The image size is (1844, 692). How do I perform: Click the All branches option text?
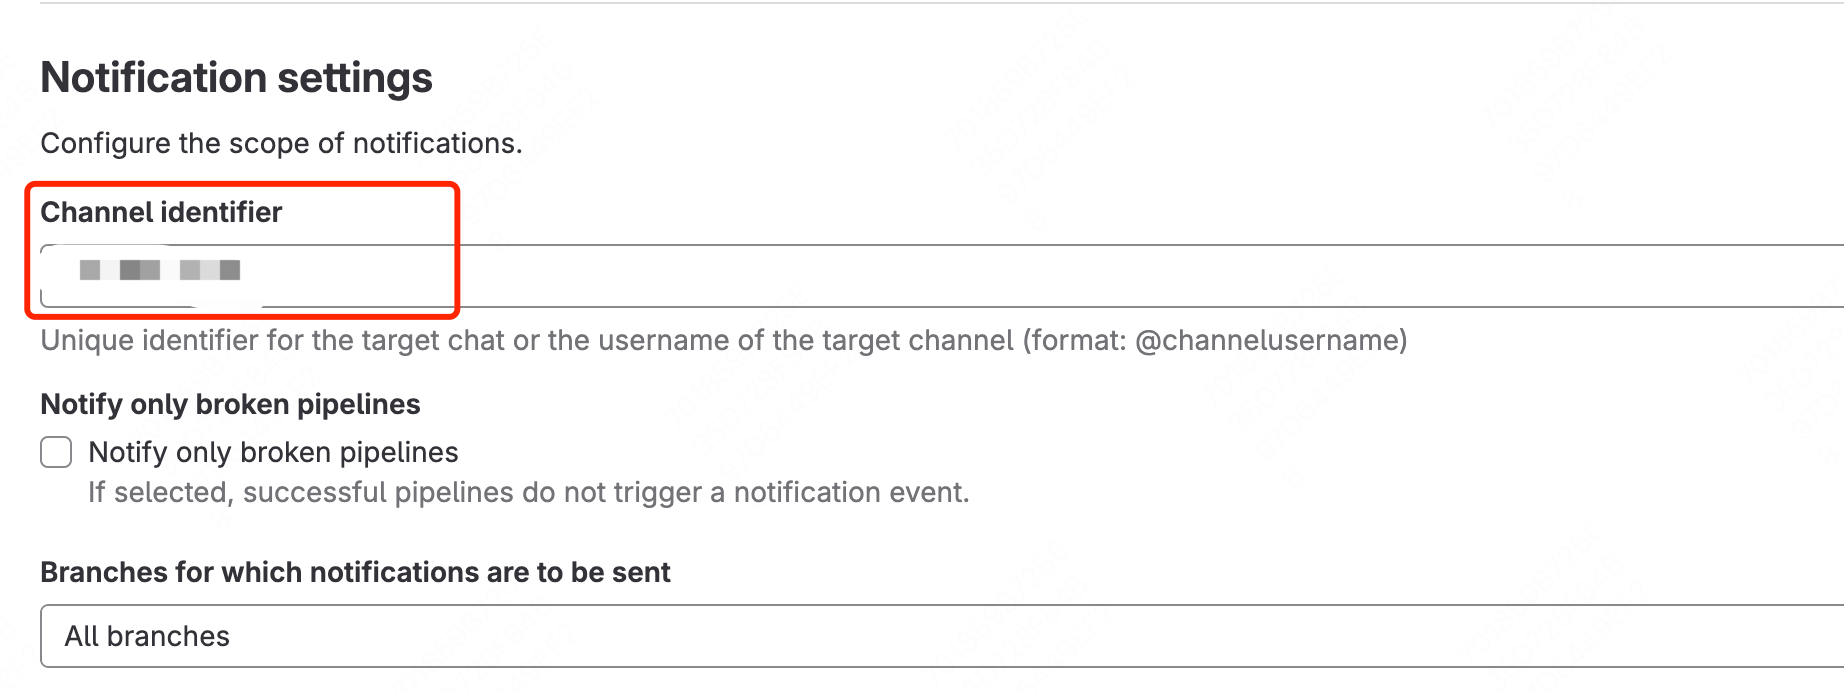tap(147, 636)
